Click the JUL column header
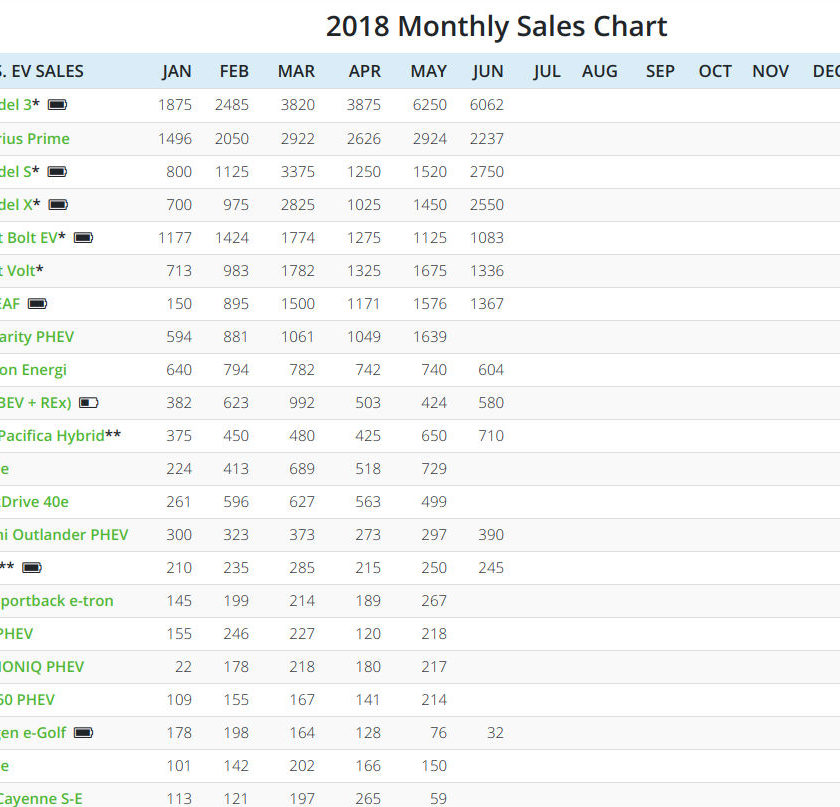 point(547,71)
